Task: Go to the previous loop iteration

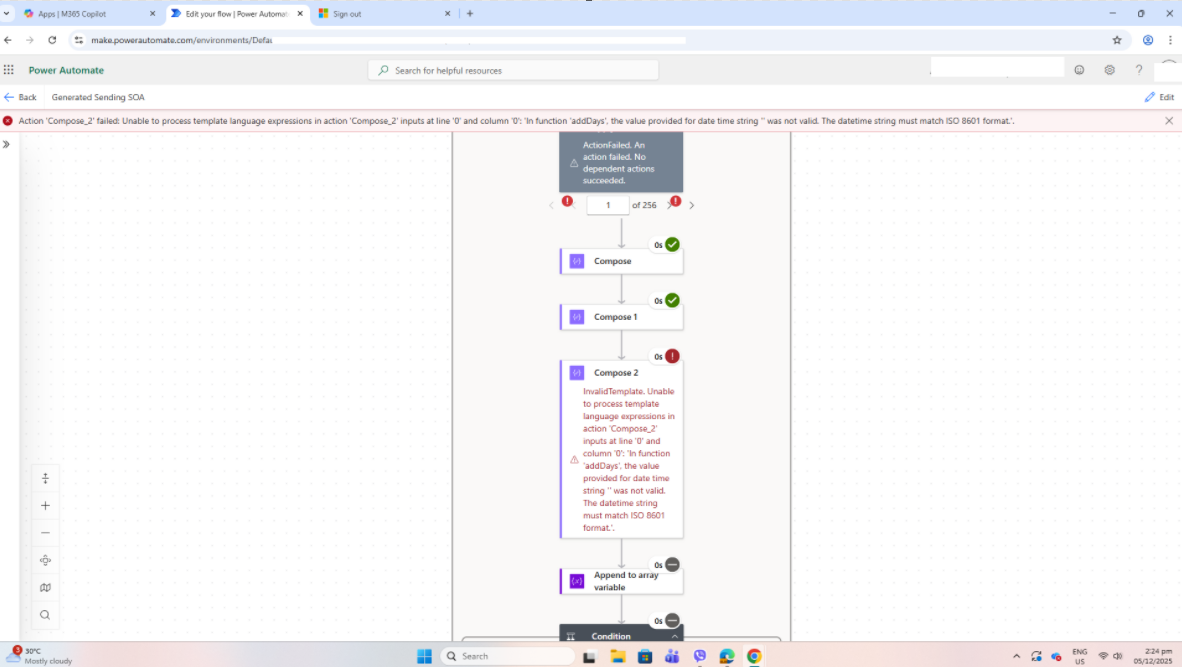Action: pyautogui.click(x=551, y=205)
